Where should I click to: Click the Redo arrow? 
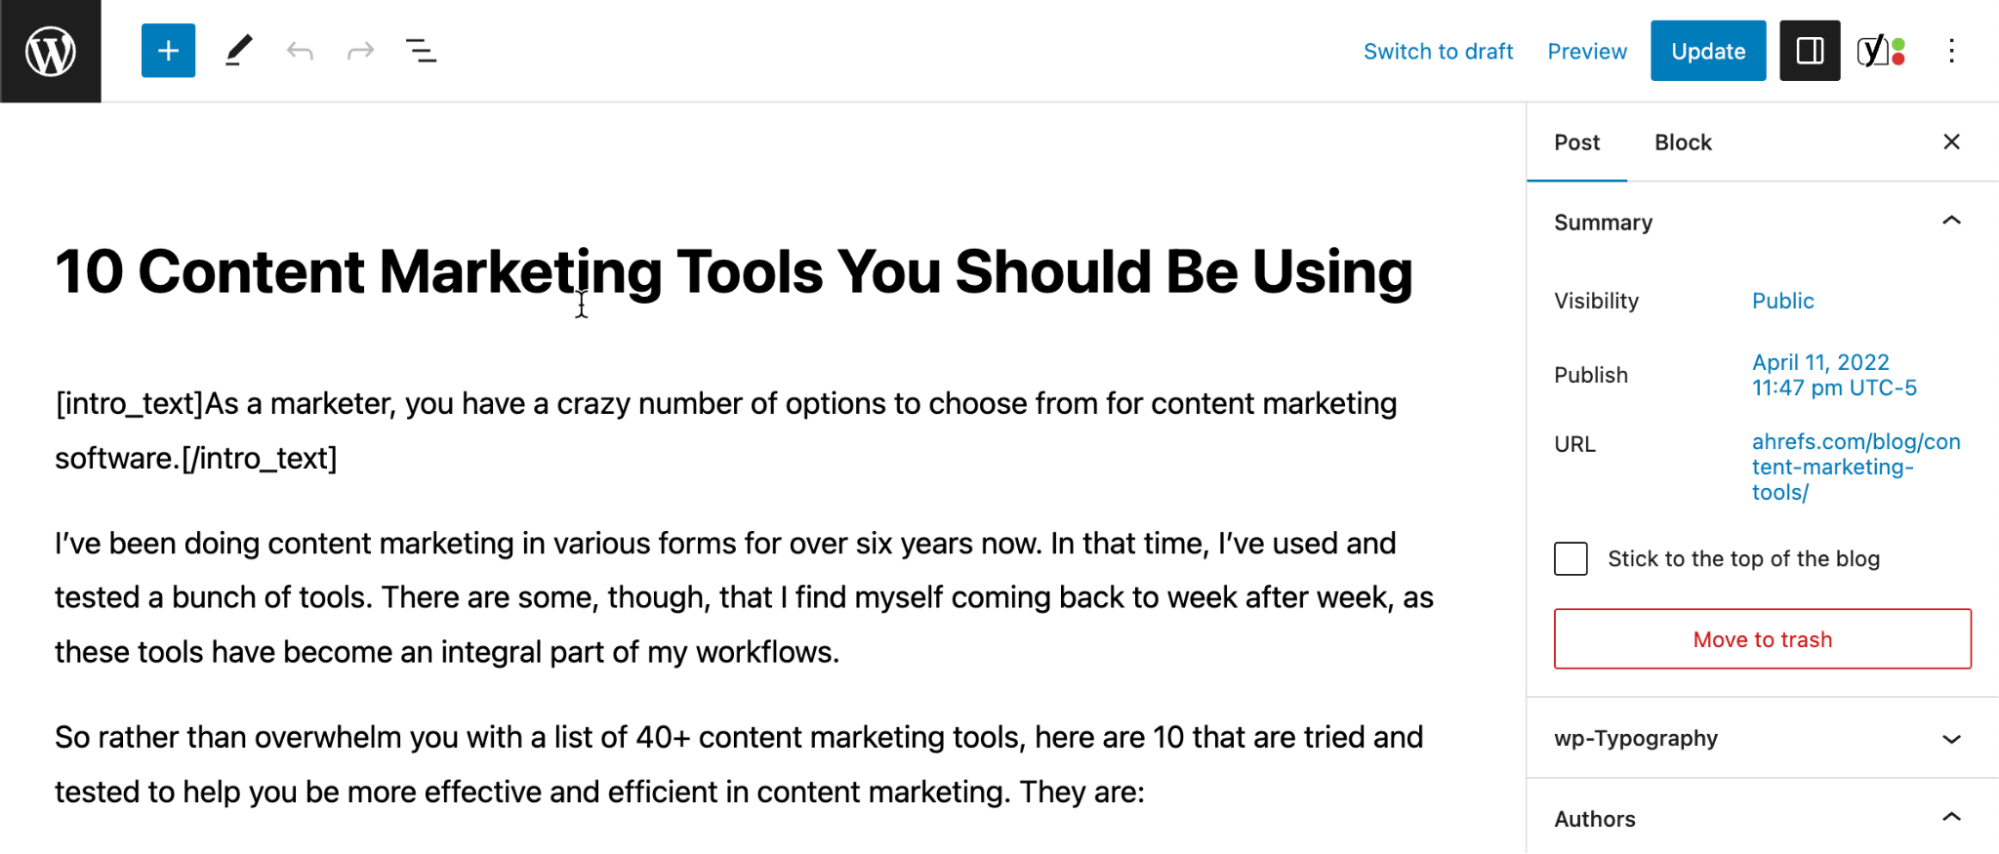[360, 51]
